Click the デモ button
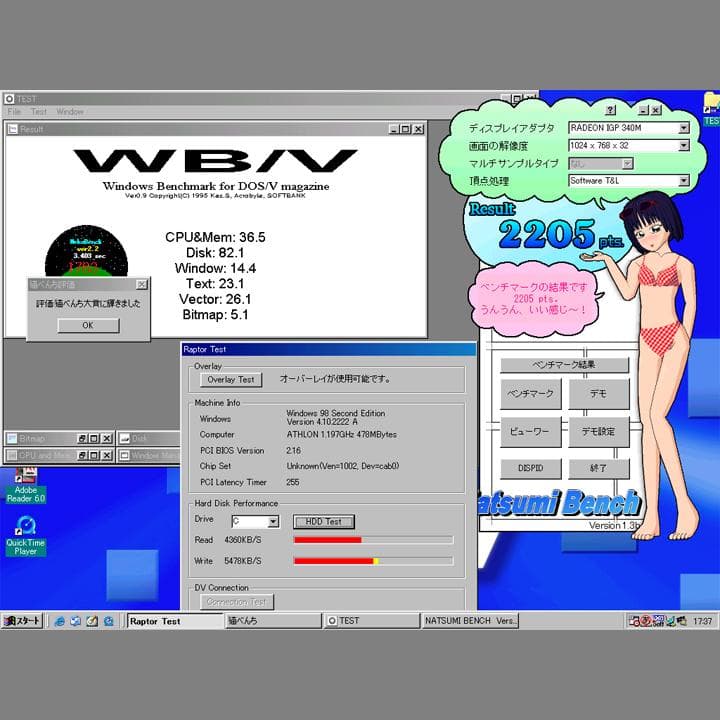 598,394
